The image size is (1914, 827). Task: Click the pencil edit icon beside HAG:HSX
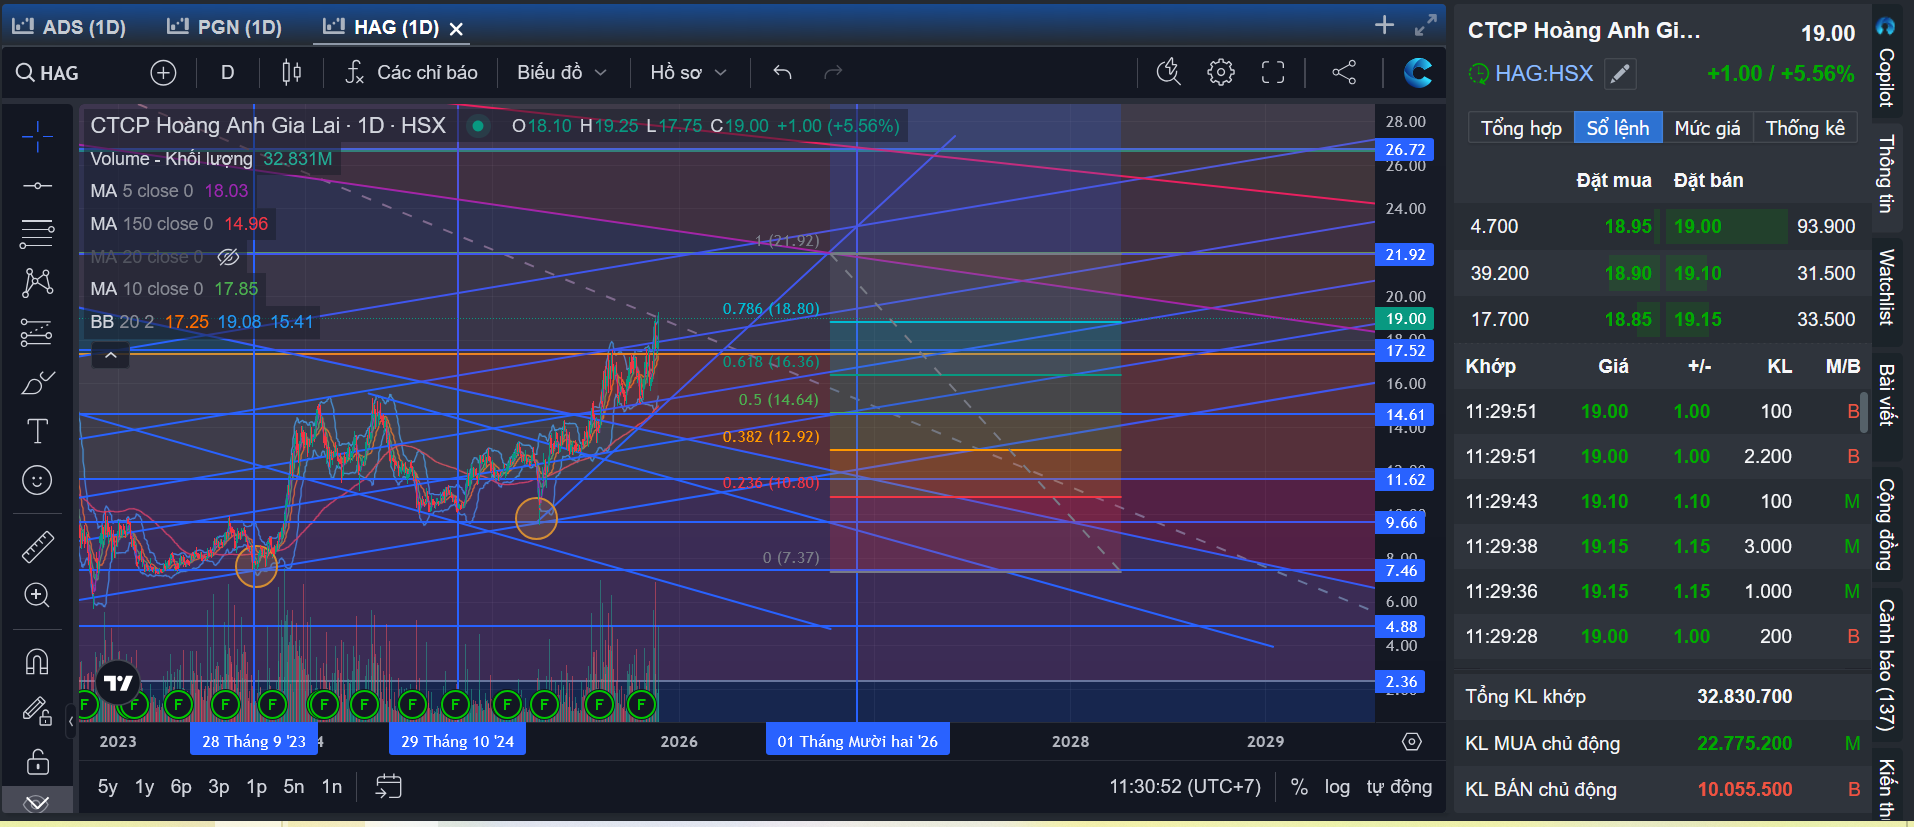click(1620, 73)
